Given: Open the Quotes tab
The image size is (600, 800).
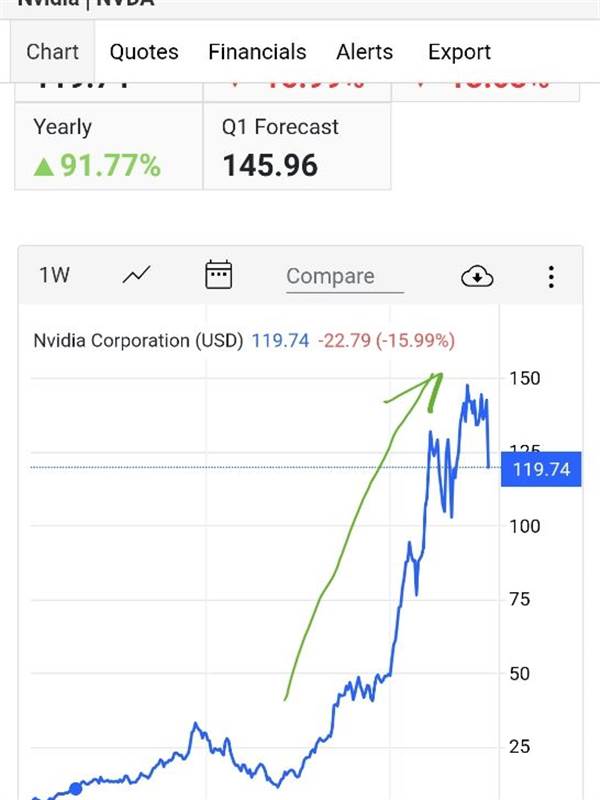Looking at the screenshot, I should point(144,52).
